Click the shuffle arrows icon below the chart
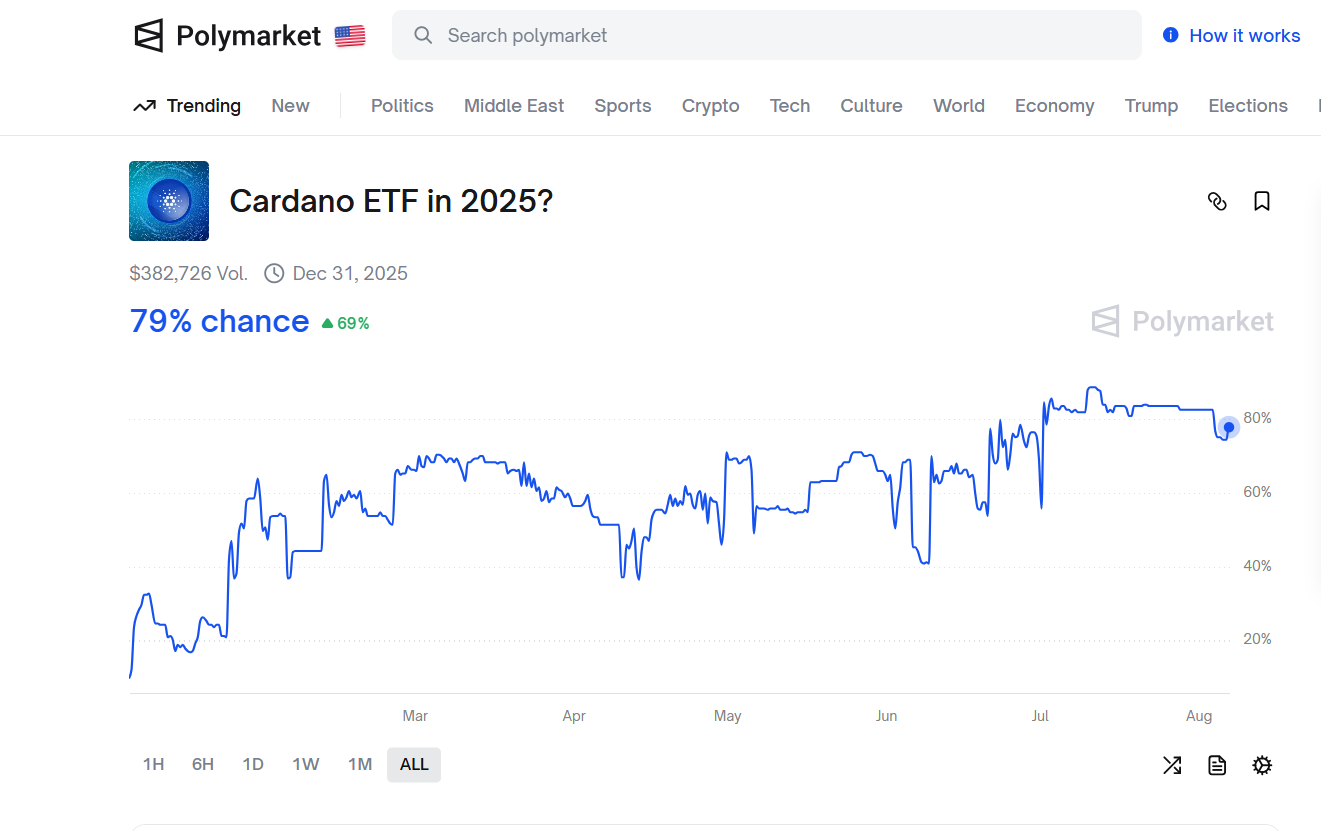The width and height of the screenshot is (1321, 831). [x=1172, y=766]
